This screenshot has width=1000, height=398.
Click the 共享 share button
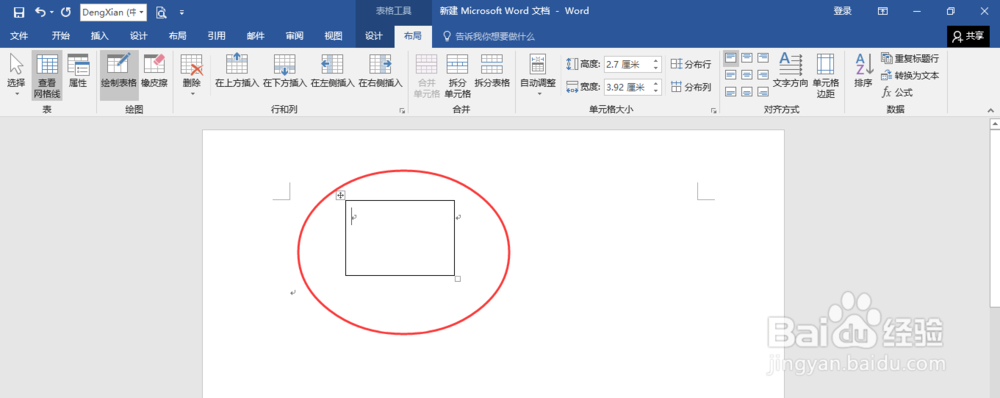tap(967, 36)
